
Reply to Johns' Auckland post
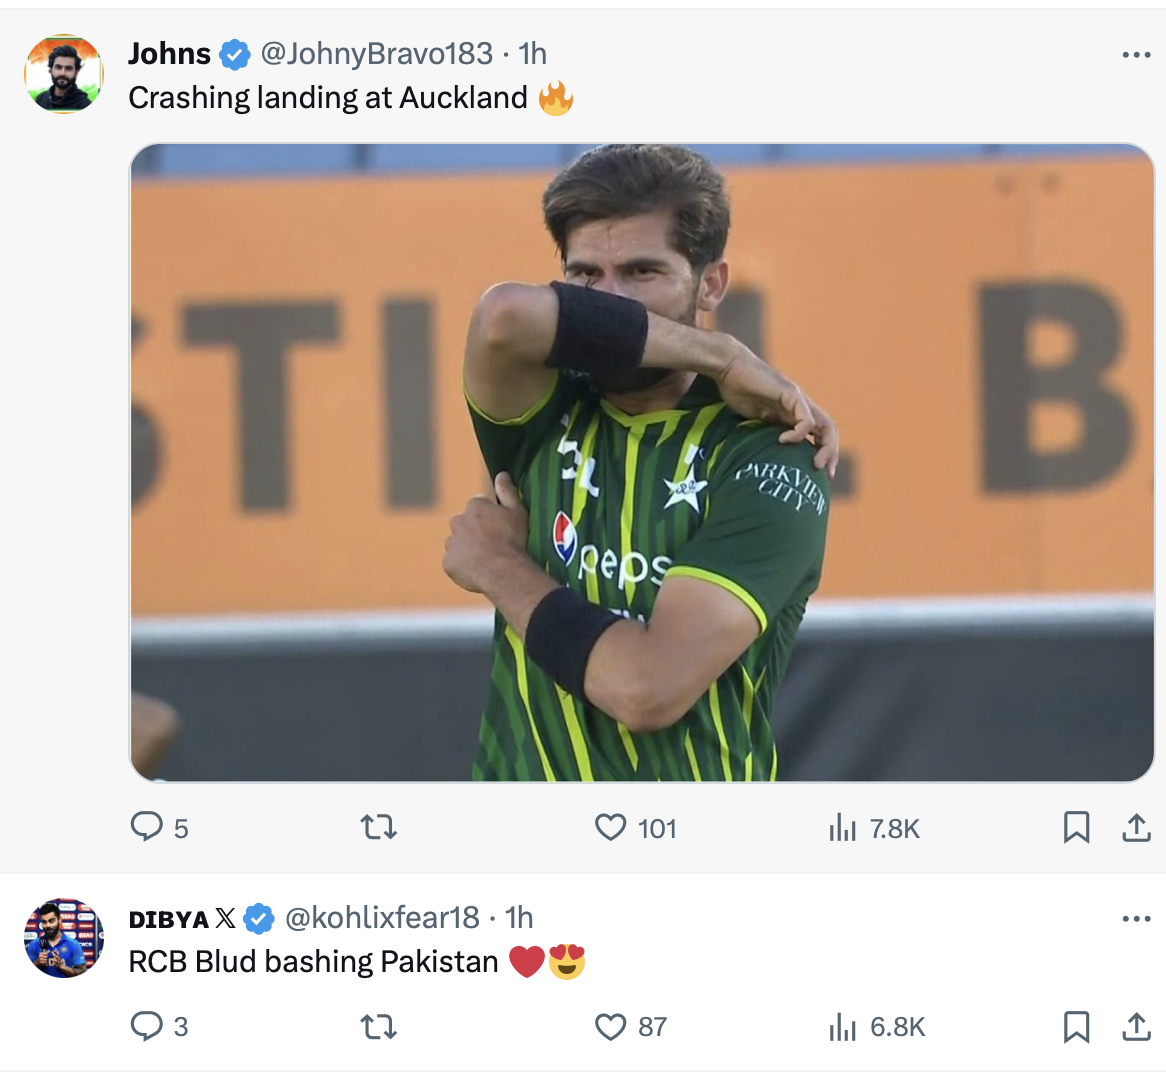tap(147, 827)
